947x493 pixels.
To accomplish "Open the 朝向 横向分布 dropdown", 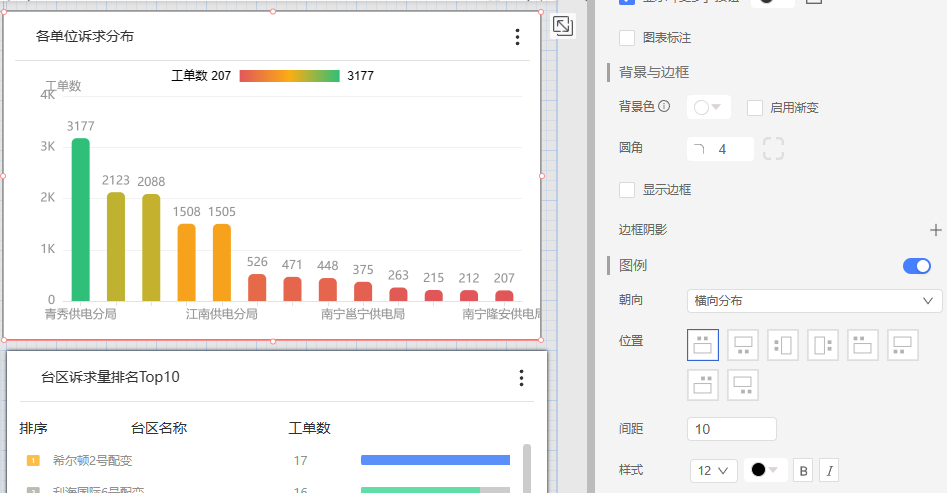I will pos(814,301).
